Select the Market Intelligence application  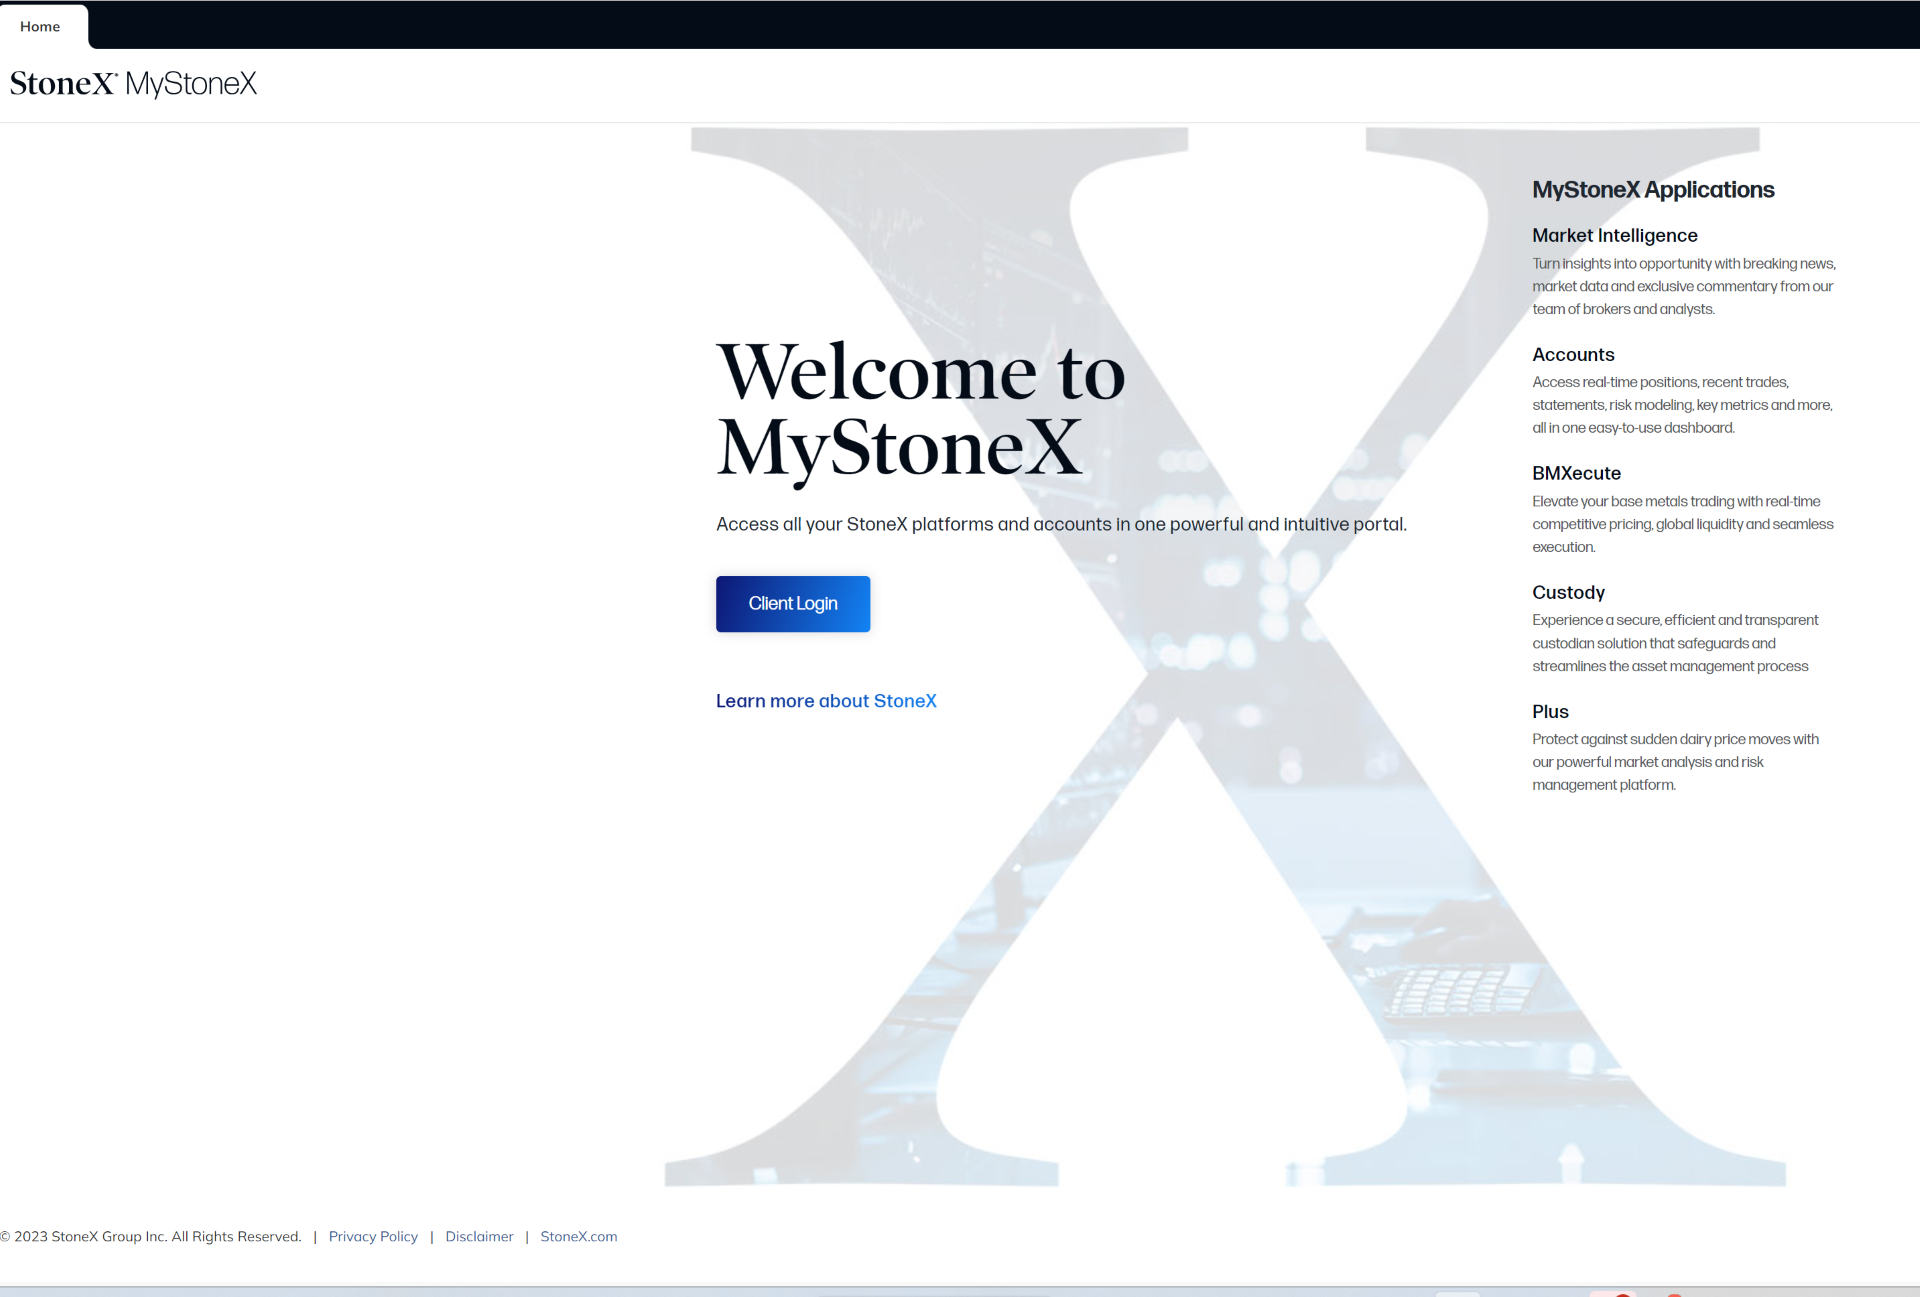(x=1614, y=236)
